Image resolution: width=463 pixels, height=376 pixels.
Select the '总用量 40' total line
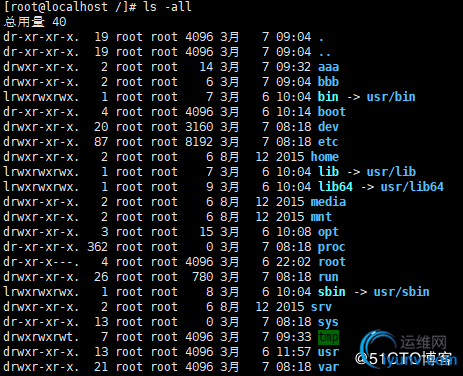pos(35,22)
